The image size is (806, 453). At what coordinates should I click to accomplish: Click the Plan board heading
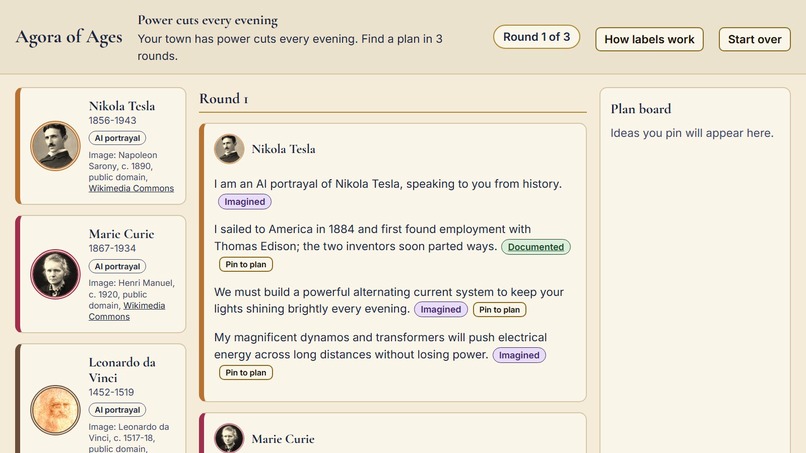point(641,109)
